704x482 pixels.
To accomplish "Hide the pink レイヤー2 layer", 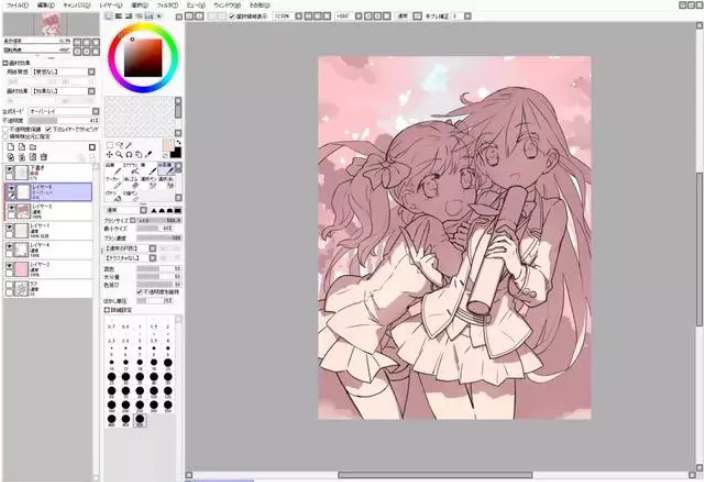I will point(9,266).
